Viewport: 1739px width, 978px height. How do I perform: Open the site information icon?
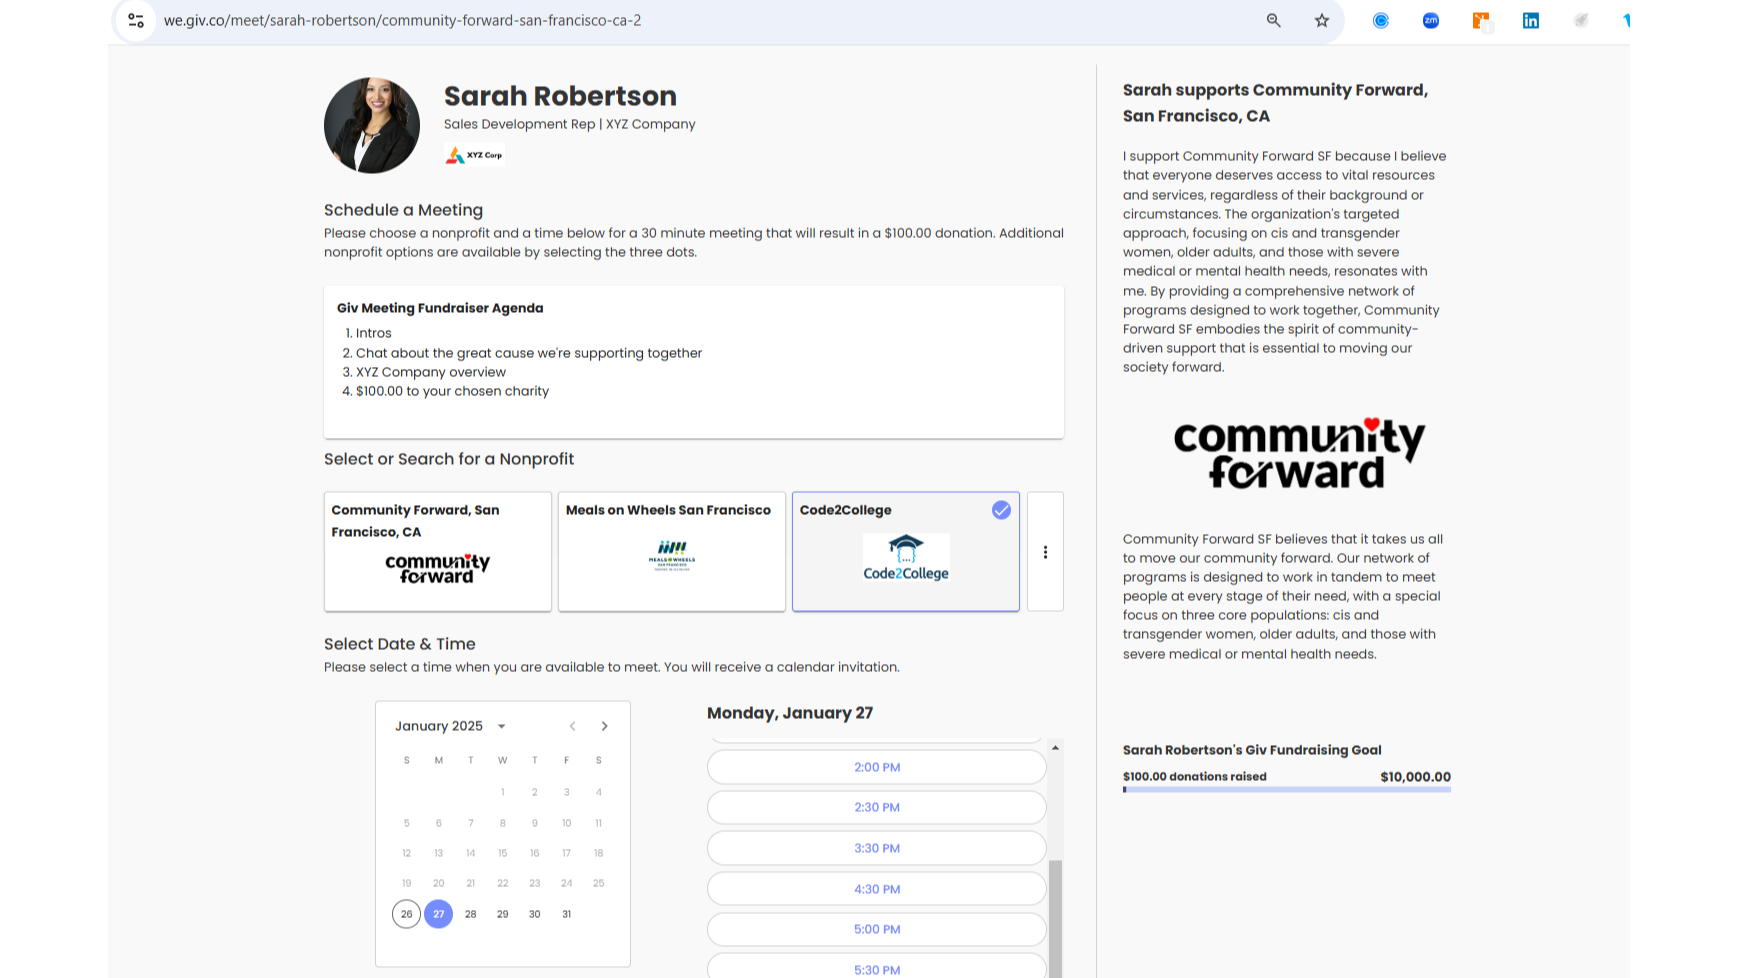136,20
